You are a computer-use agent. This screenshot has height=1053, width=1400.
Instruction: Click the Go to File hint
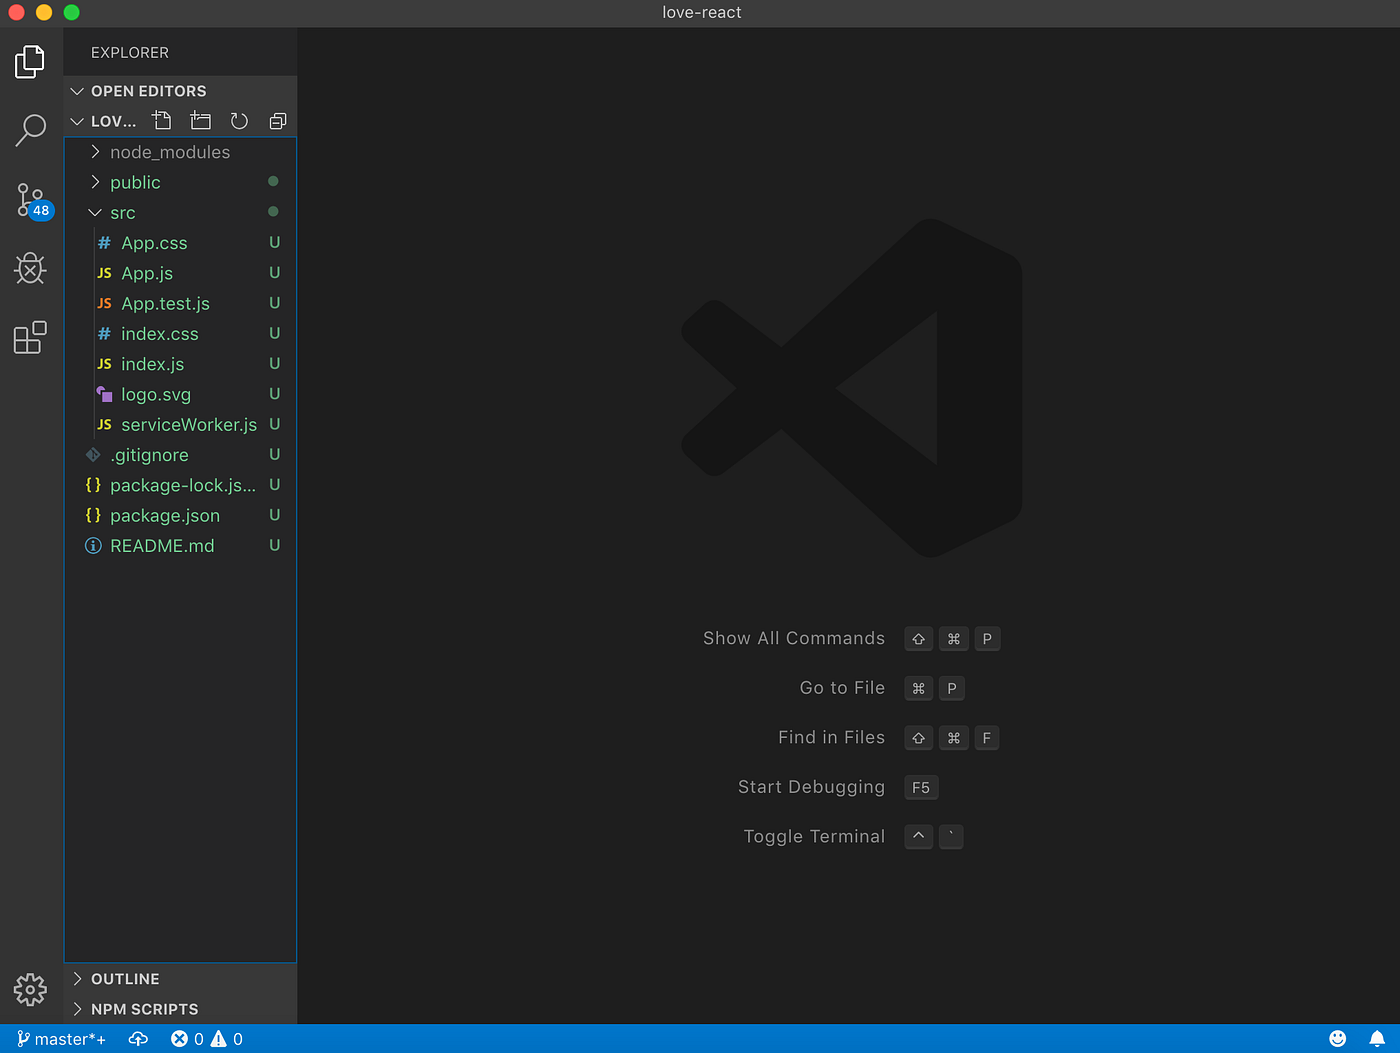pos(842,688)
